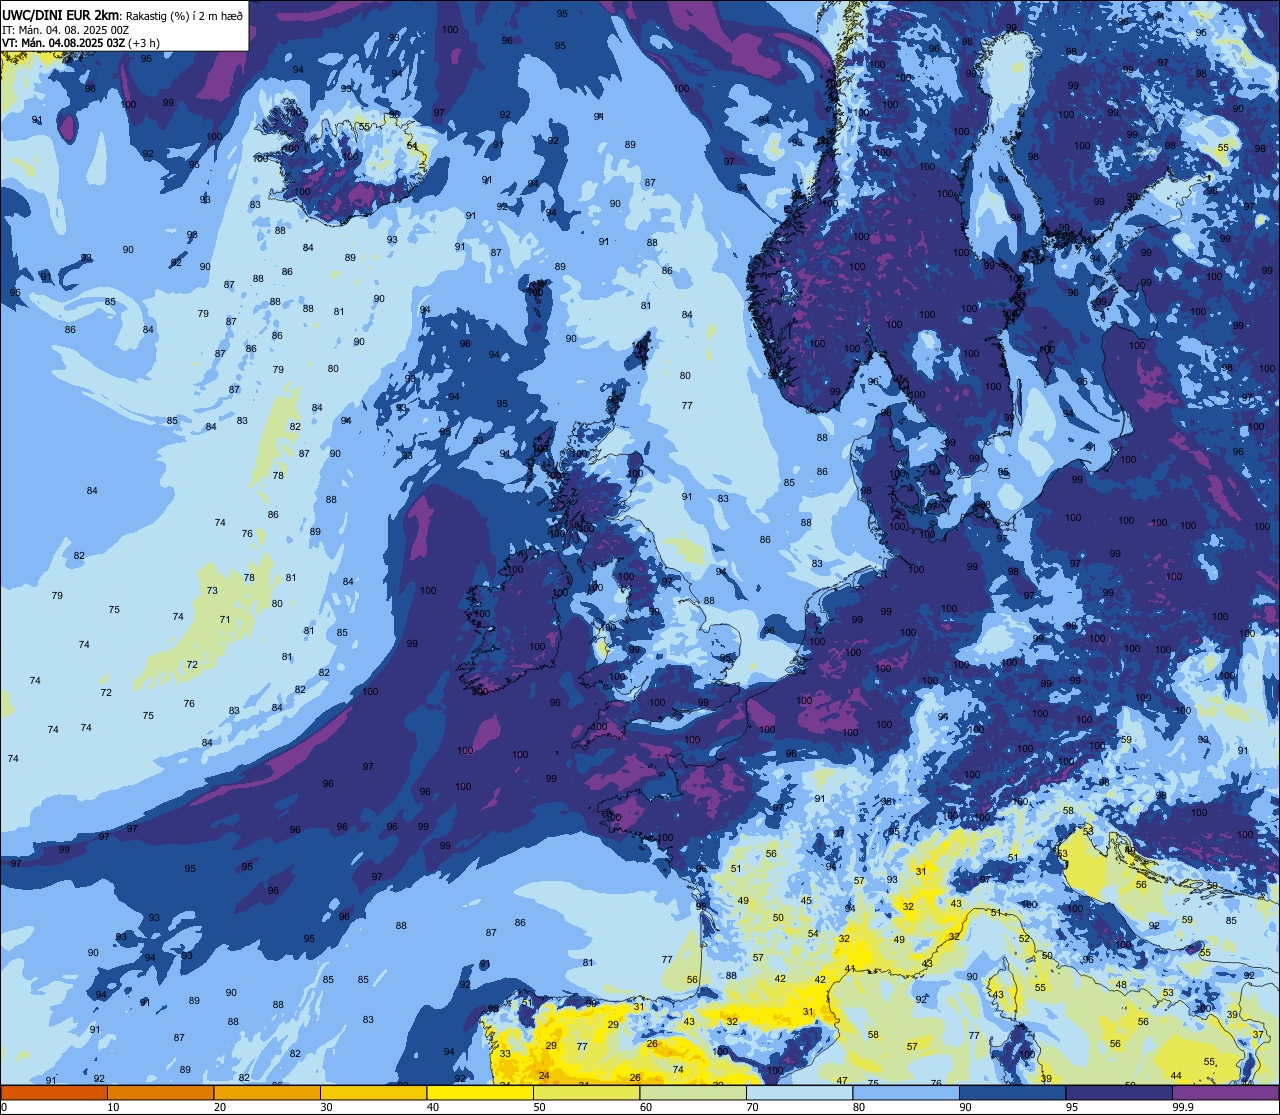Click the 20–30 amber legend swatch
Image resolution: width=1280 pixels, height=1115 pixels.
(x=267, y=1092)
